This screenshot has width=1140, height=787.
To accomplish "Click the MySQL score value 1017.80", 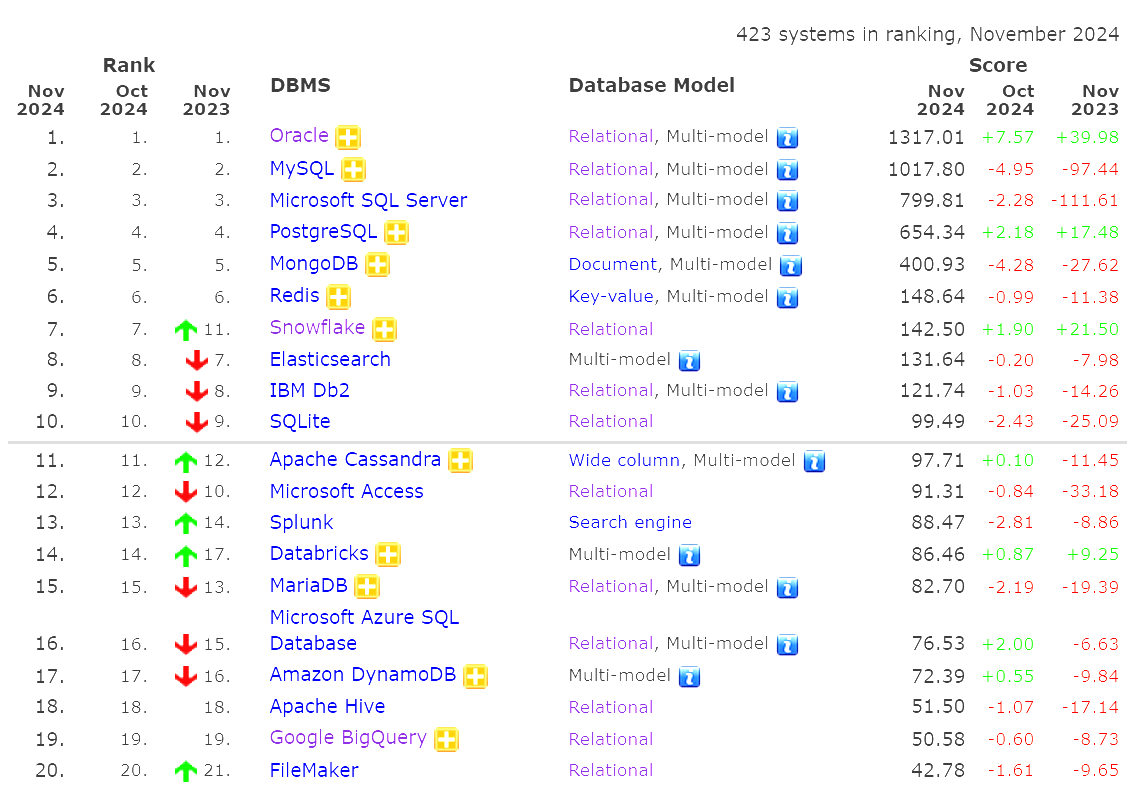I will (926, 169).
